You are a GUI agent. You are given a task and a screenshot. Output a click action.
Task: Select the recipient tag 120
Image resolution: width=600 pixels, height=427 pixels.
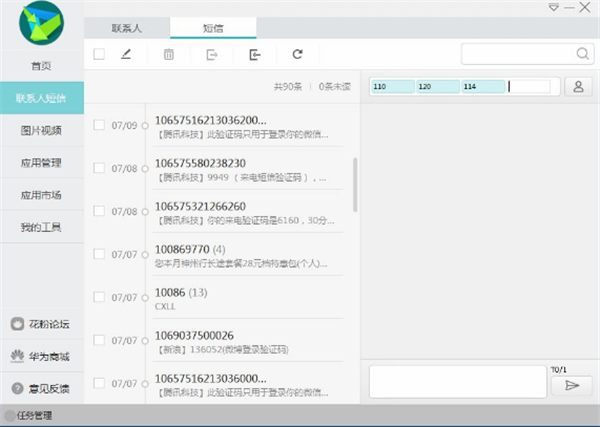coord(438,86)
